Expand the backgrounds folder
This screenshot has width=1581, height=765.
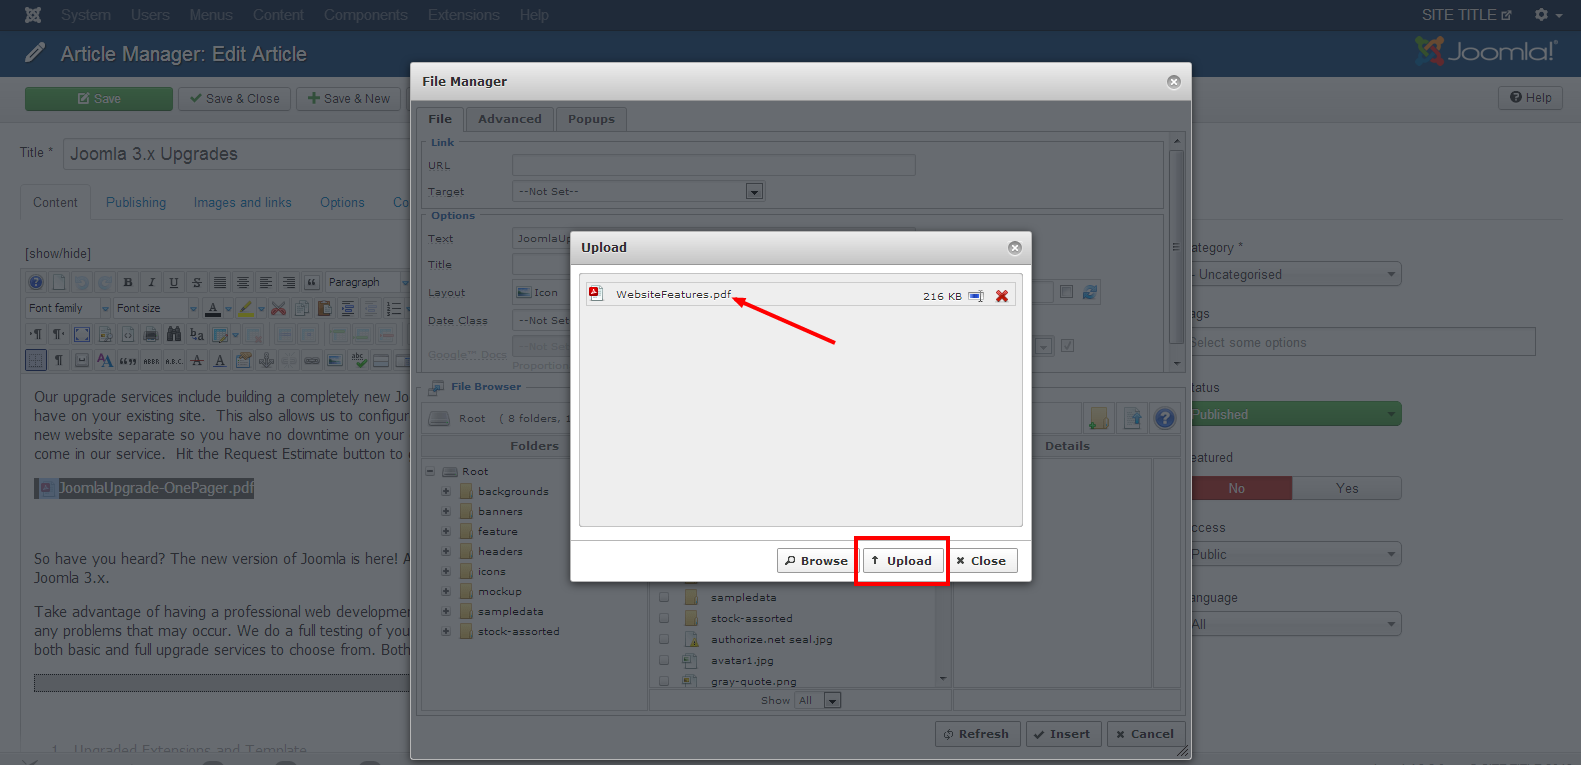coord(446,491)
